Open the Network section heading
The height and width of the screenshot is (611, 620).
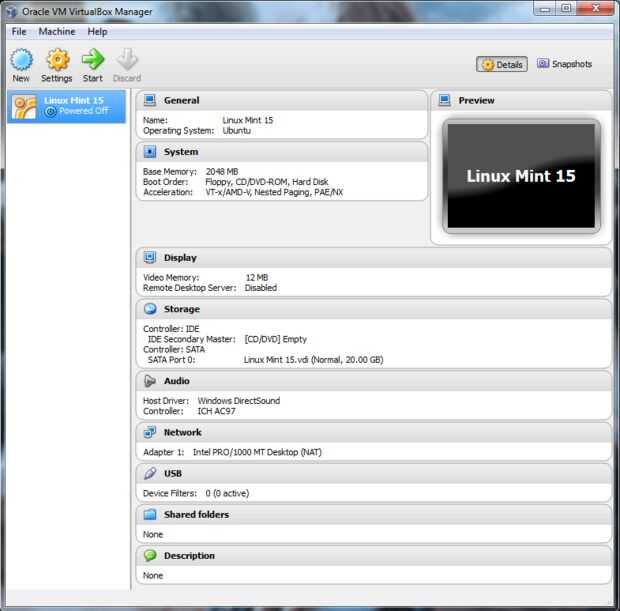pyautogui.click(x=183, y=433)
